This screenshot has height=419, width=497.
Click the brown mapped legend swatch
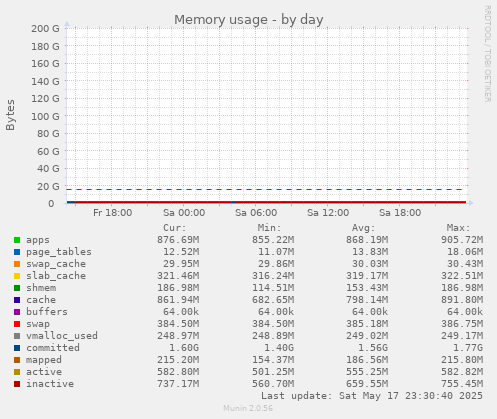pos(17,360)
